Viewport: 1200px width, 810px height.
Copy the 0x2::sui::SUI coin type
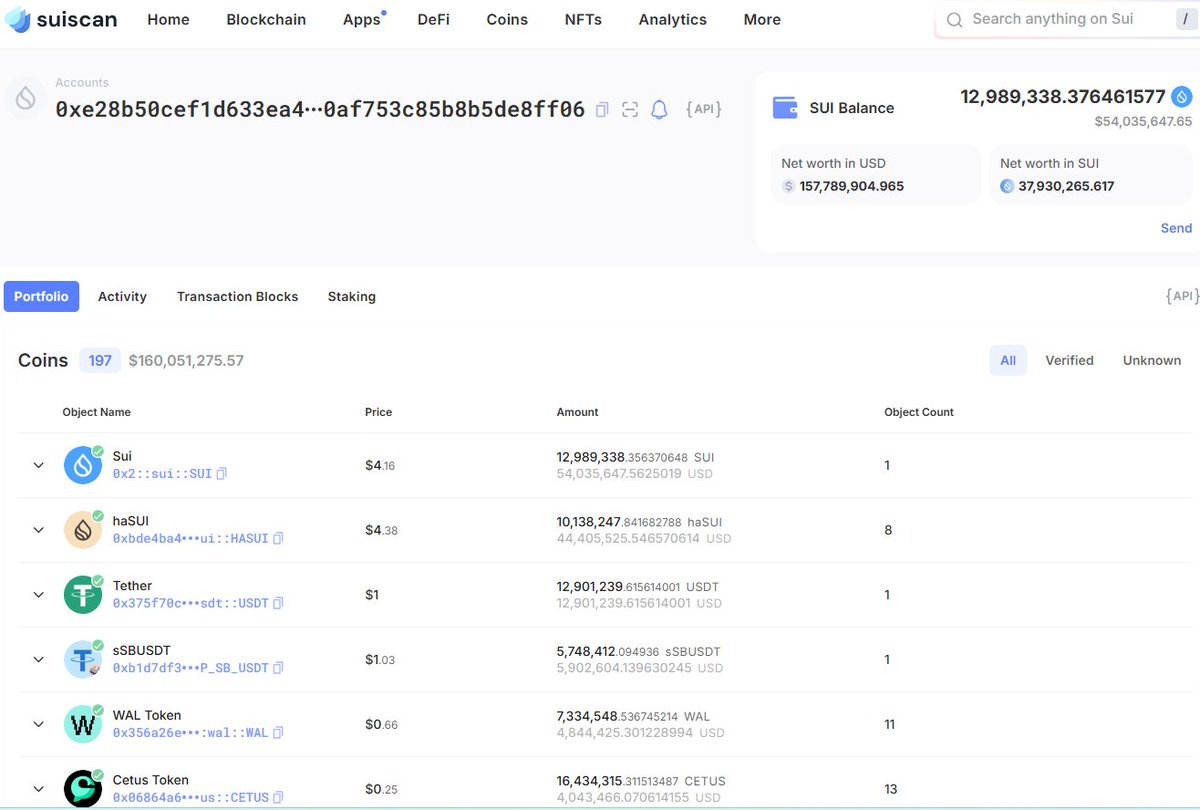tap(222, 474)
